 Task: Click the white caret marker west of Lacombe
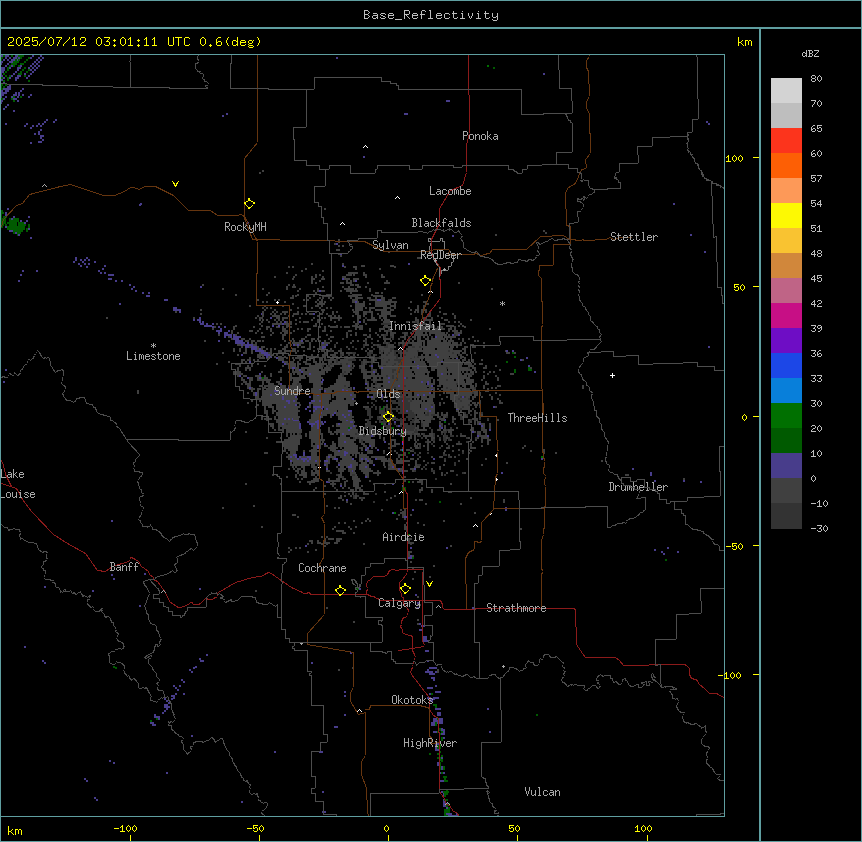point(397,197)
